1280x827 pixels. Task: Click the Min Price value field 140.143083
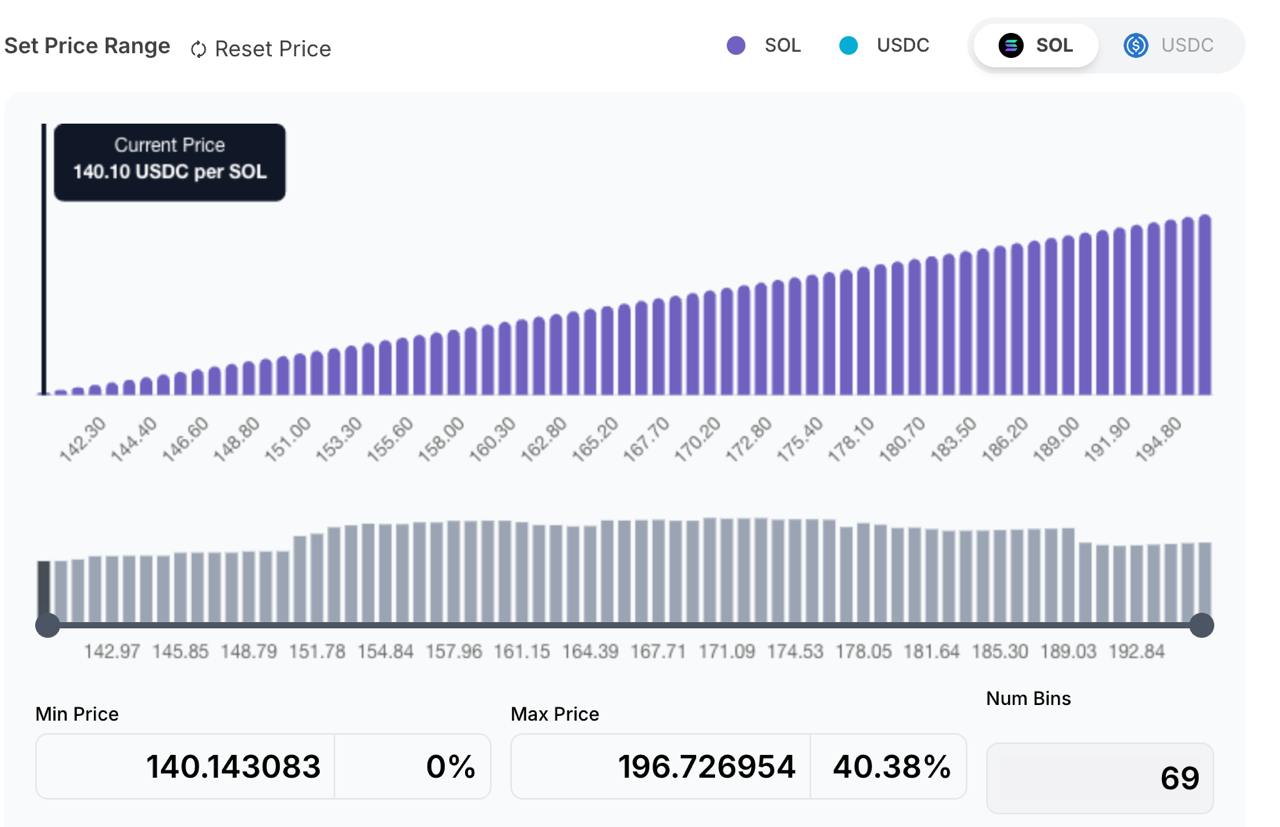click(x=185, y=766)
